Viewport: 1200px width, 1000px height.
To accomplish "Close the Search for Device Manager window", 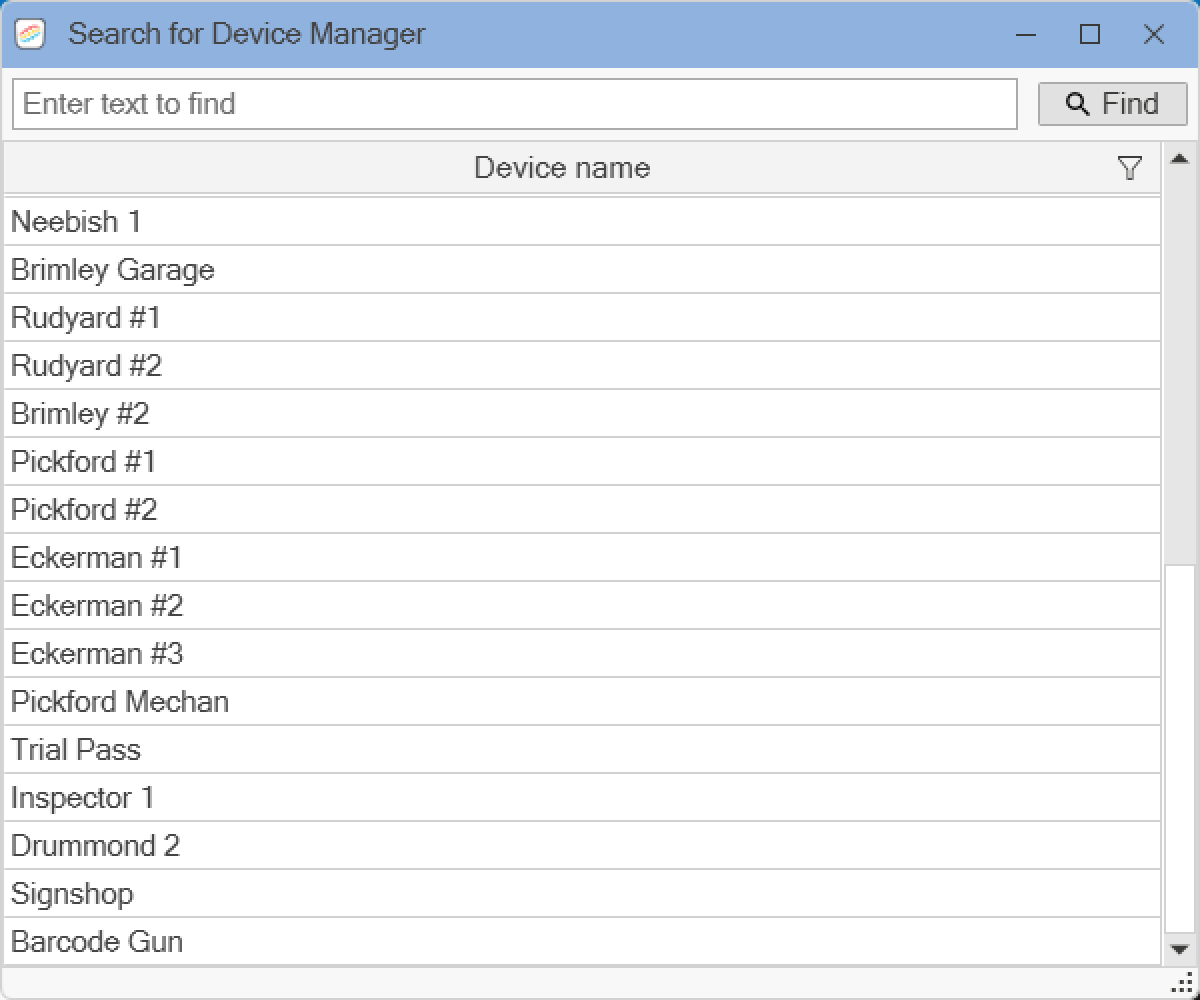I will [1154, 35].
